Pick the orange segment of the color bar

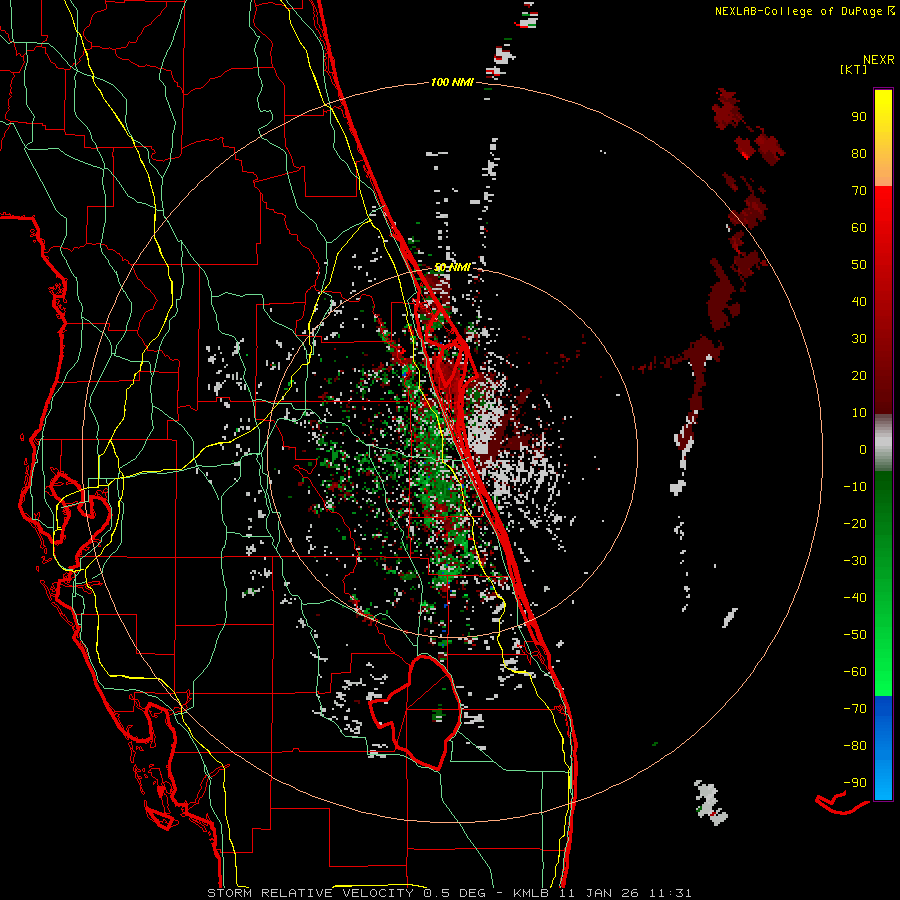coord(883,171)
